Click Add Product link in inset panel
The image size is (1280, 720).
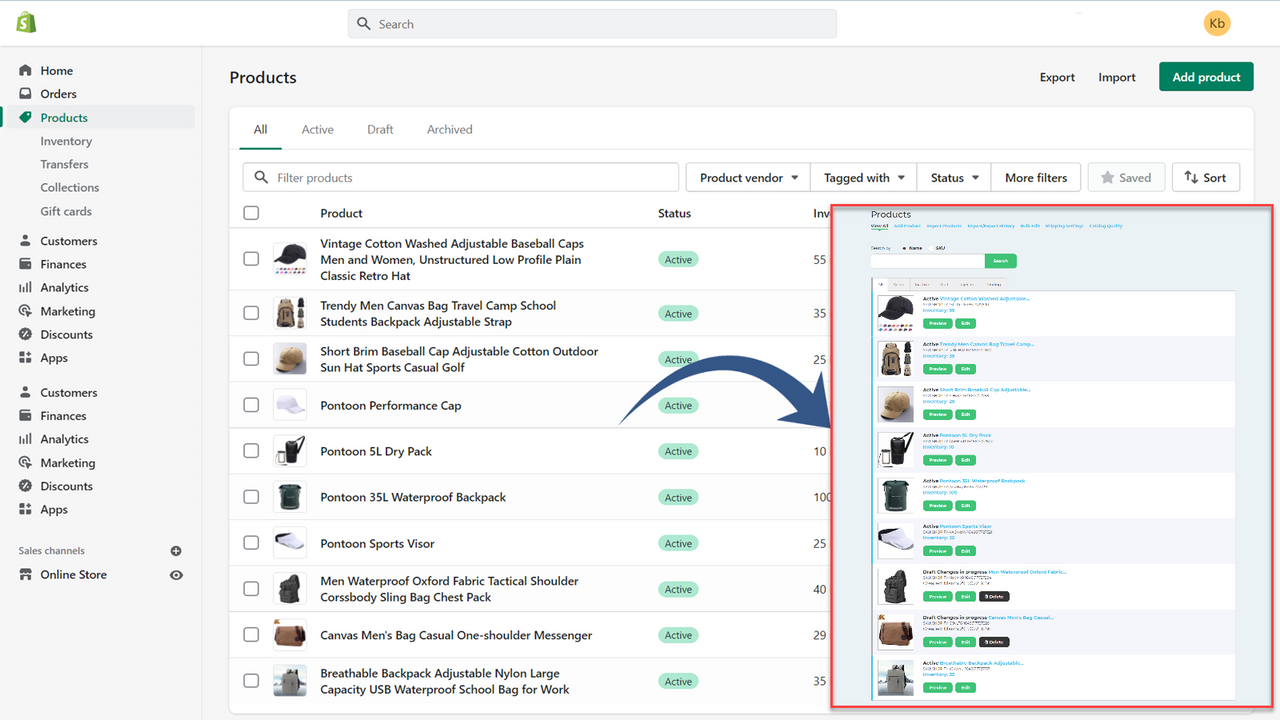[x=907, y=226]
